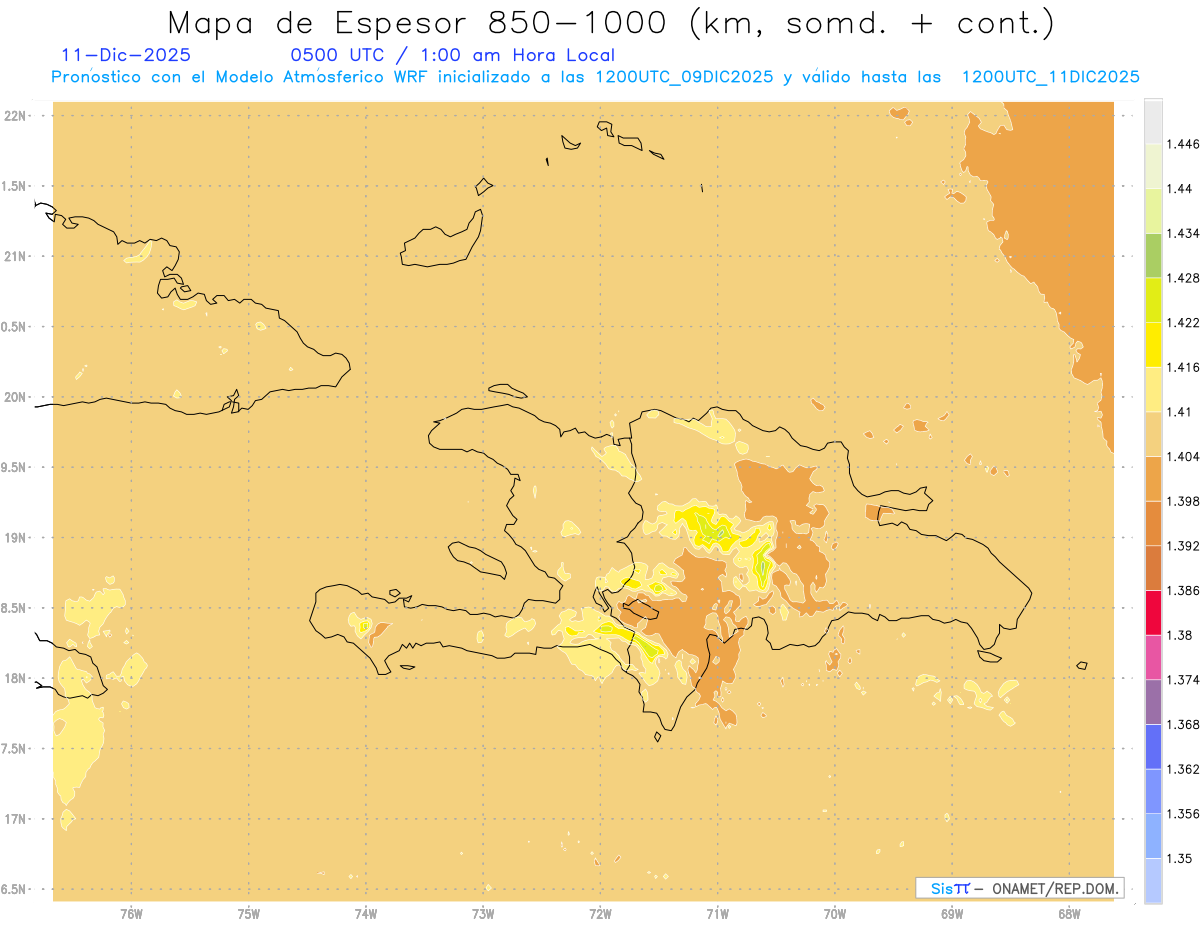Screen dimensions: 1200x927
Task: Click the 21N latitude label
Action: 16,256
